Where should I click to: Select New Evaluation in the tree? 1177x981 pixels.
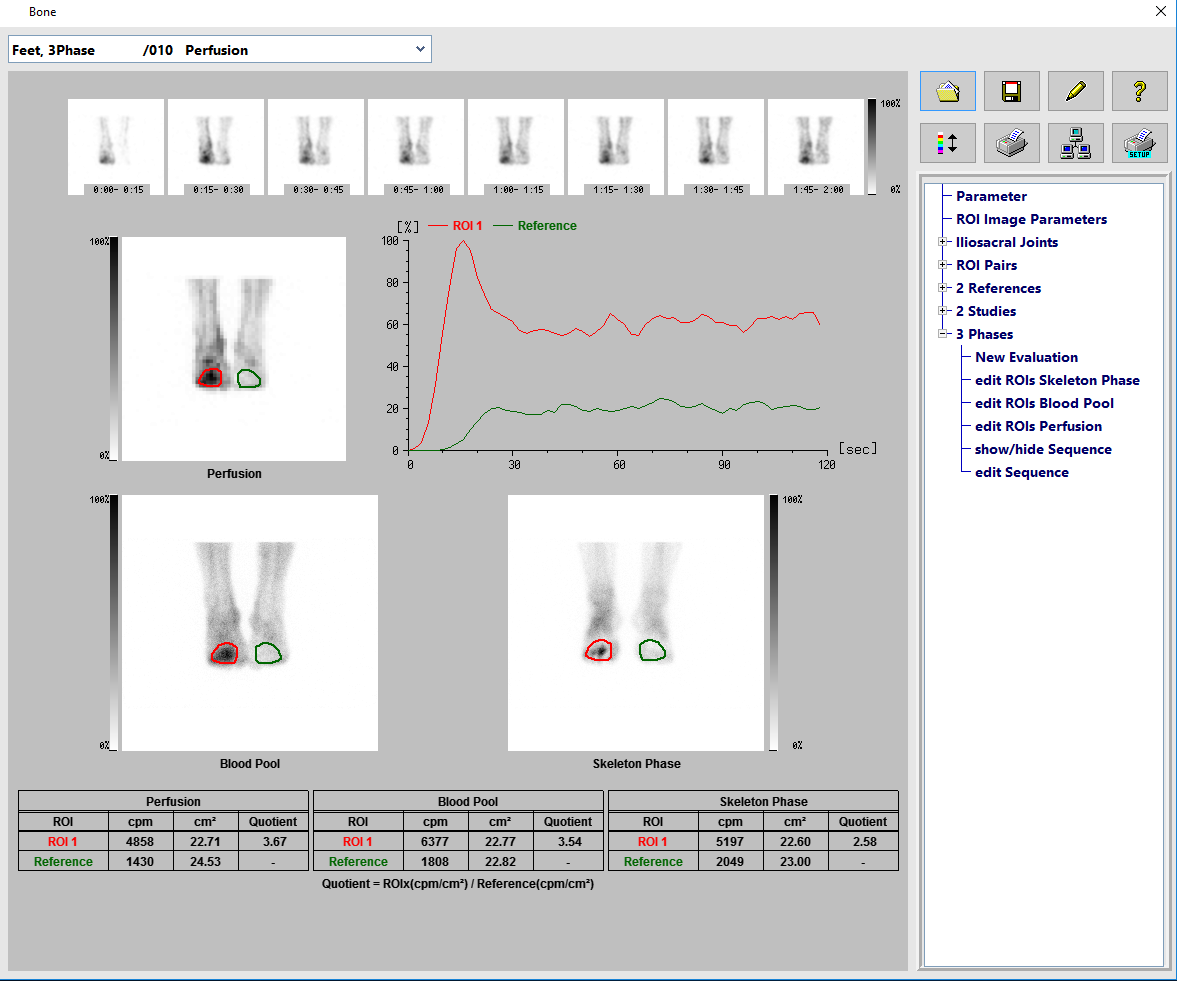click(1026, 357)
